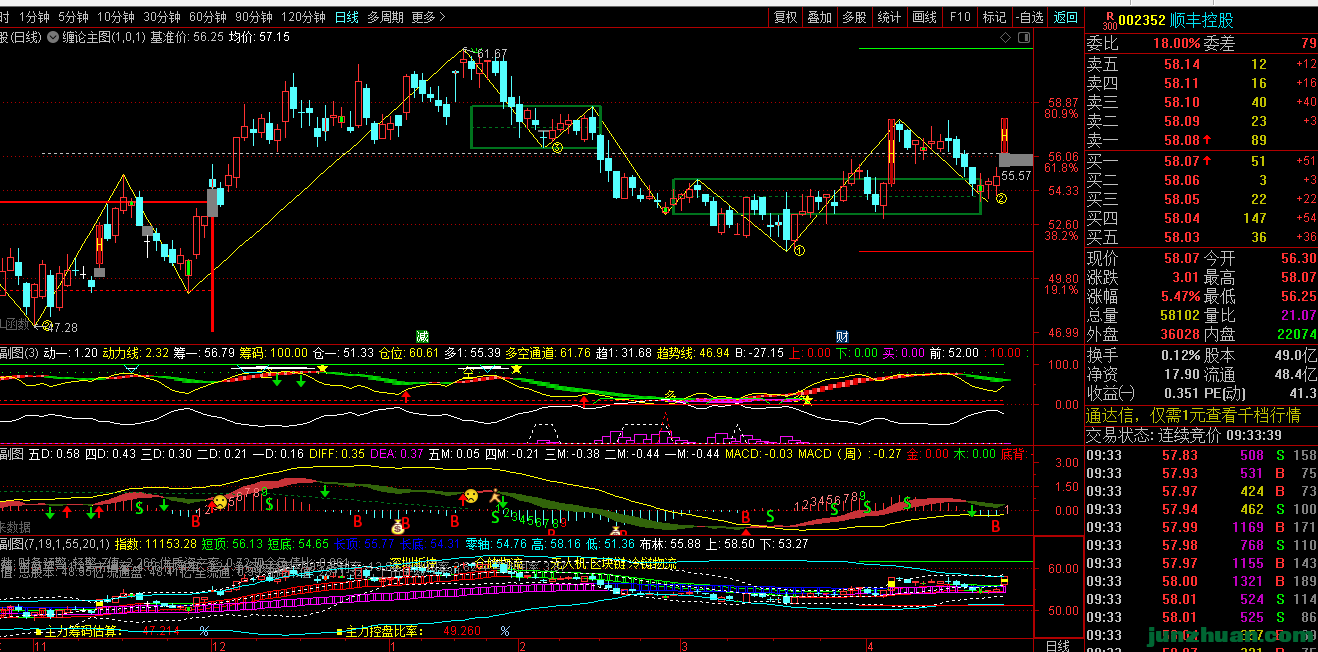The width and height of the screenshot is (1318, 652).
Task: Click the 返回 back button
Action: [1066, 17]
